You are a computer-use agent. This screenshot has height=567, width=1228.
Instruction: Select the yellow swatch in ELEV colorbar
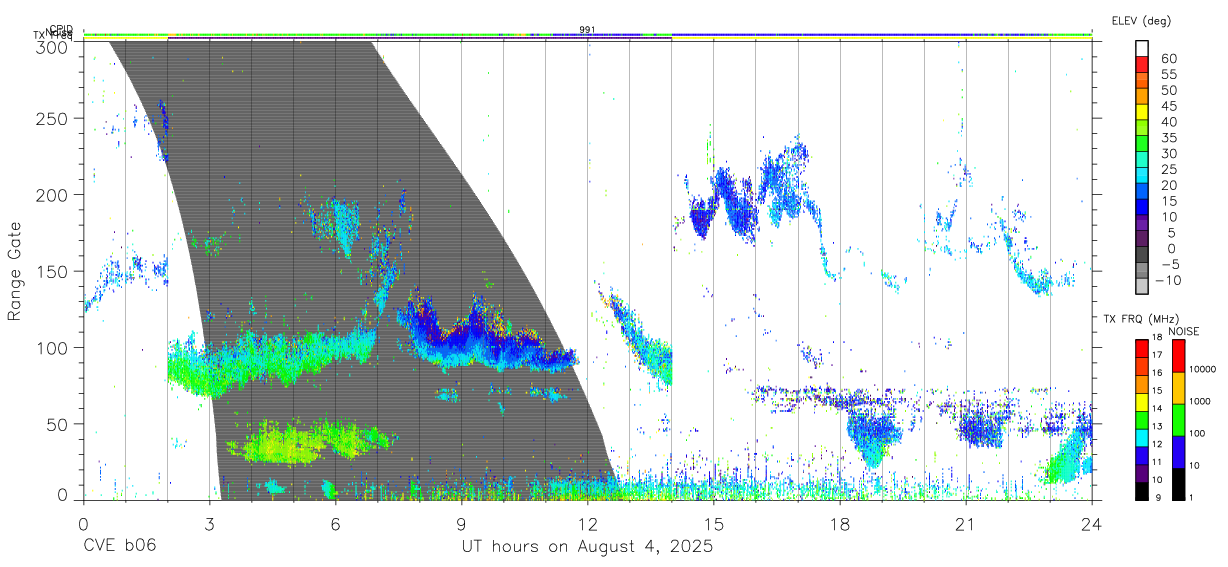1142,111
